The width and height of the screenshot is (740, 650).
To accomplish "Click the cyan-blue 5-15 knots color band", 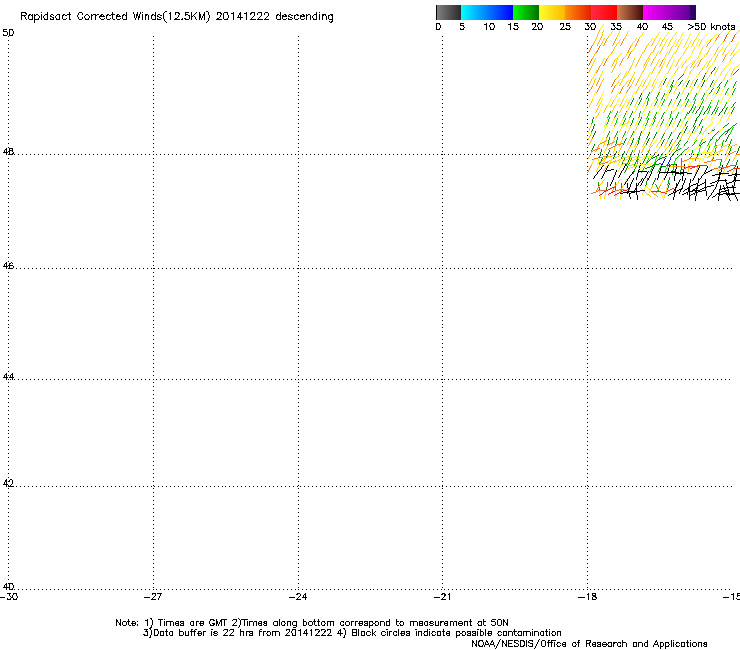I will 487,12.
